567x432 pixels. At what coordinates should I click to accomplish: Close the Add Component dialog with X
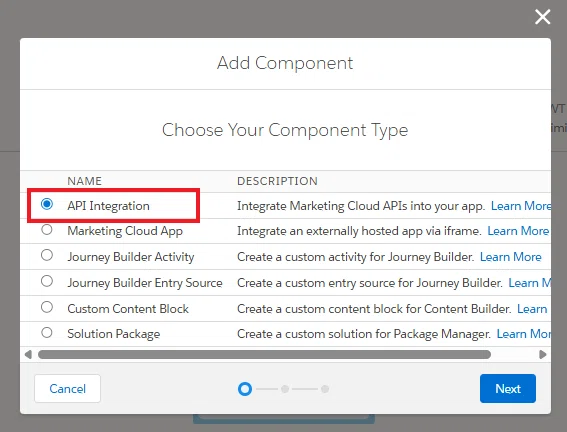[542, 17]
